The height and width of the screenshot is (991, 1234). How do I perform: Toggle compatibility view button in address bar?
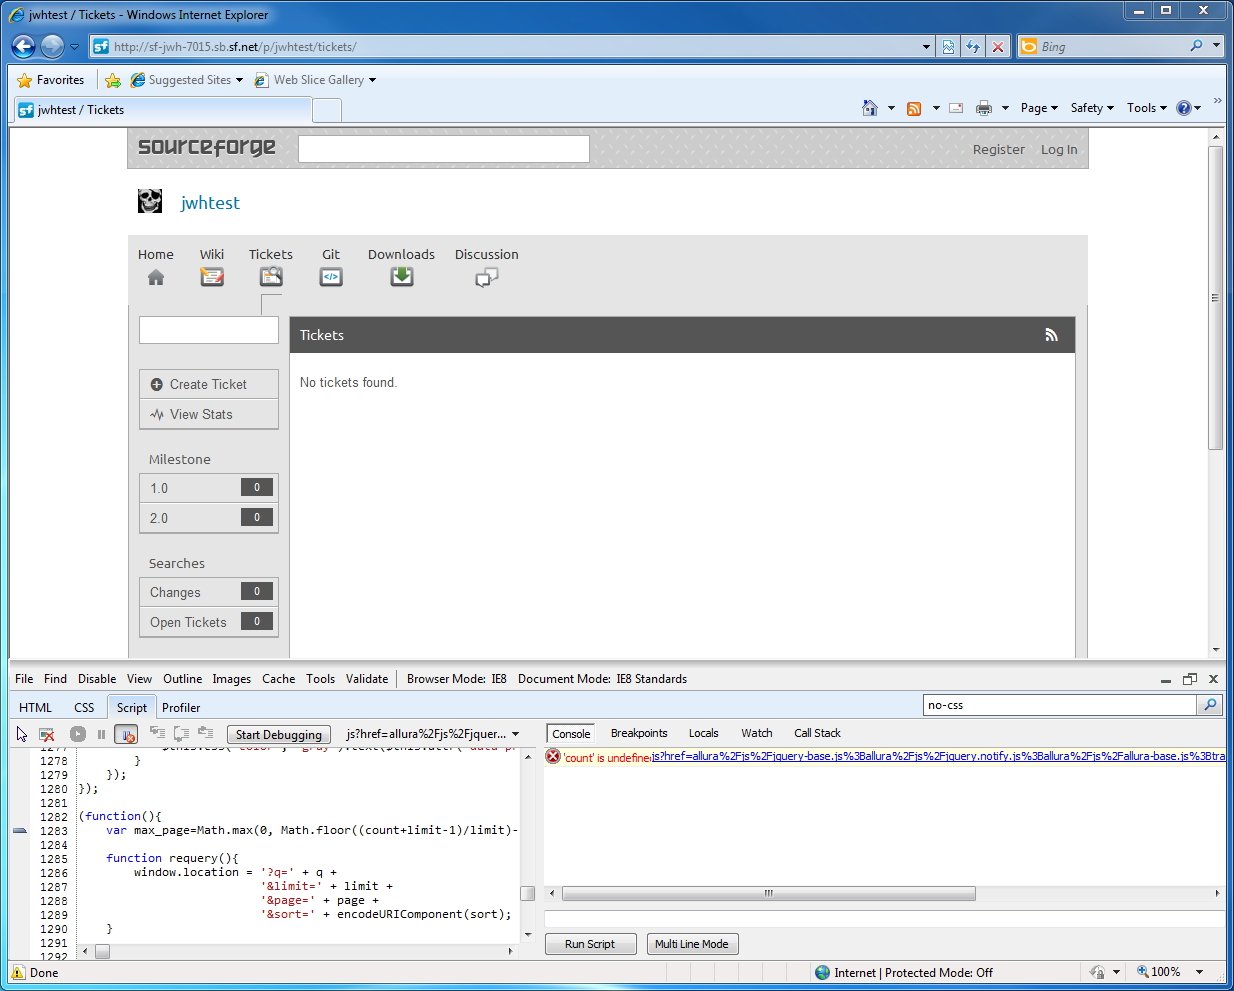[x=948, y=47]
